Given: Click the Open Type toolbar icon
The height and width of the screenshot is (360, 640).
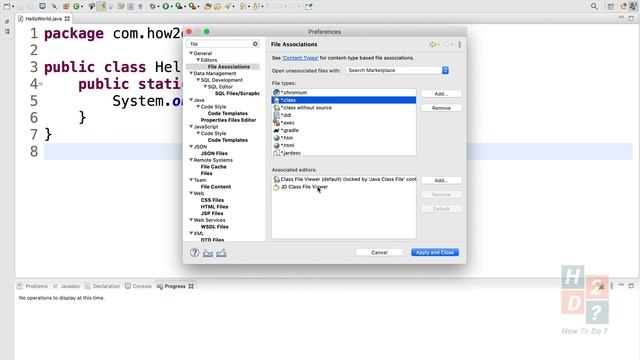Looking at the screenshot, I should coord(207,6).
